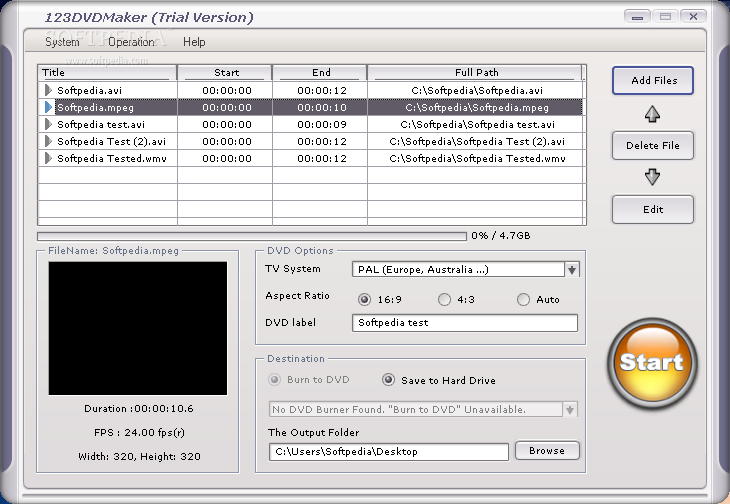Click the End column header
The width and height of the screenshot is (730, 504).
tap(320, 73)
